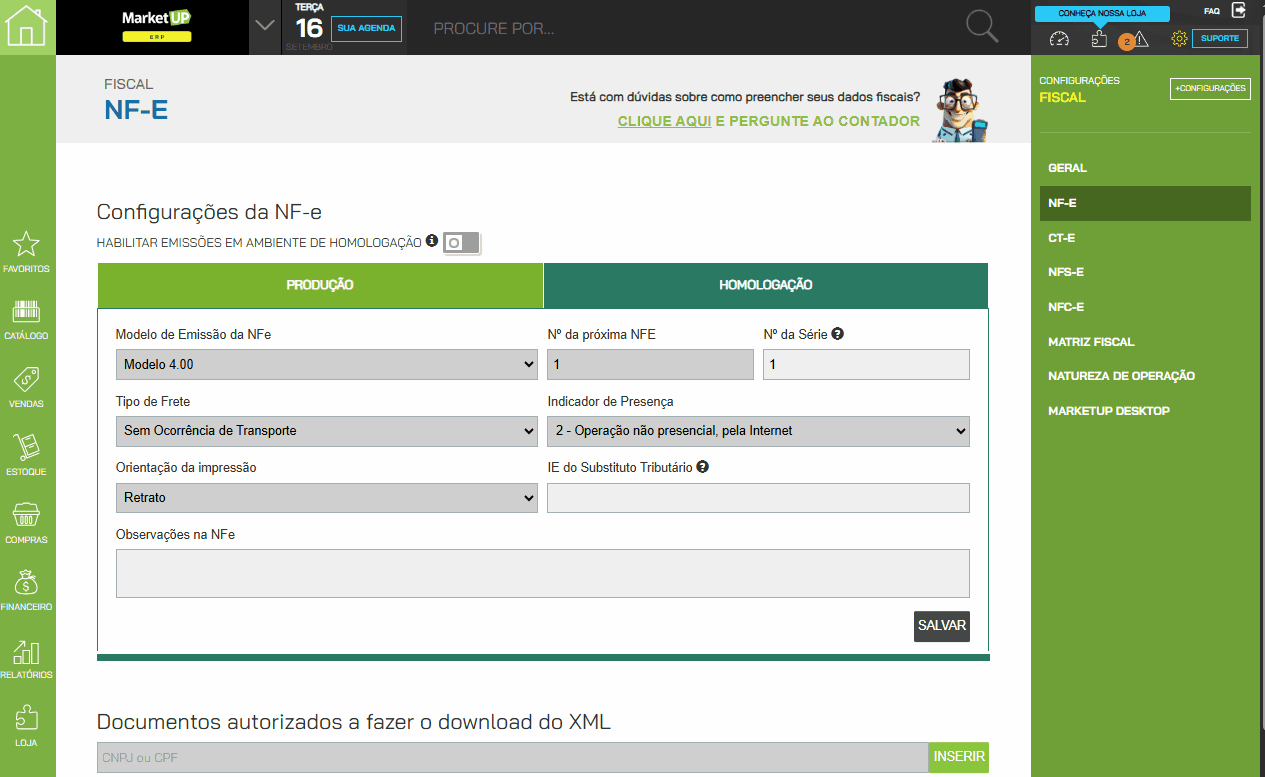Click the magnifying glass search icon
The height and width of the screenshot is (777, 1265).
983,27
